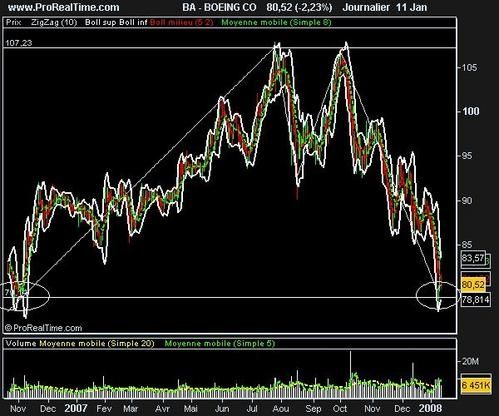Click the 90 price axis value

[467, 200]
